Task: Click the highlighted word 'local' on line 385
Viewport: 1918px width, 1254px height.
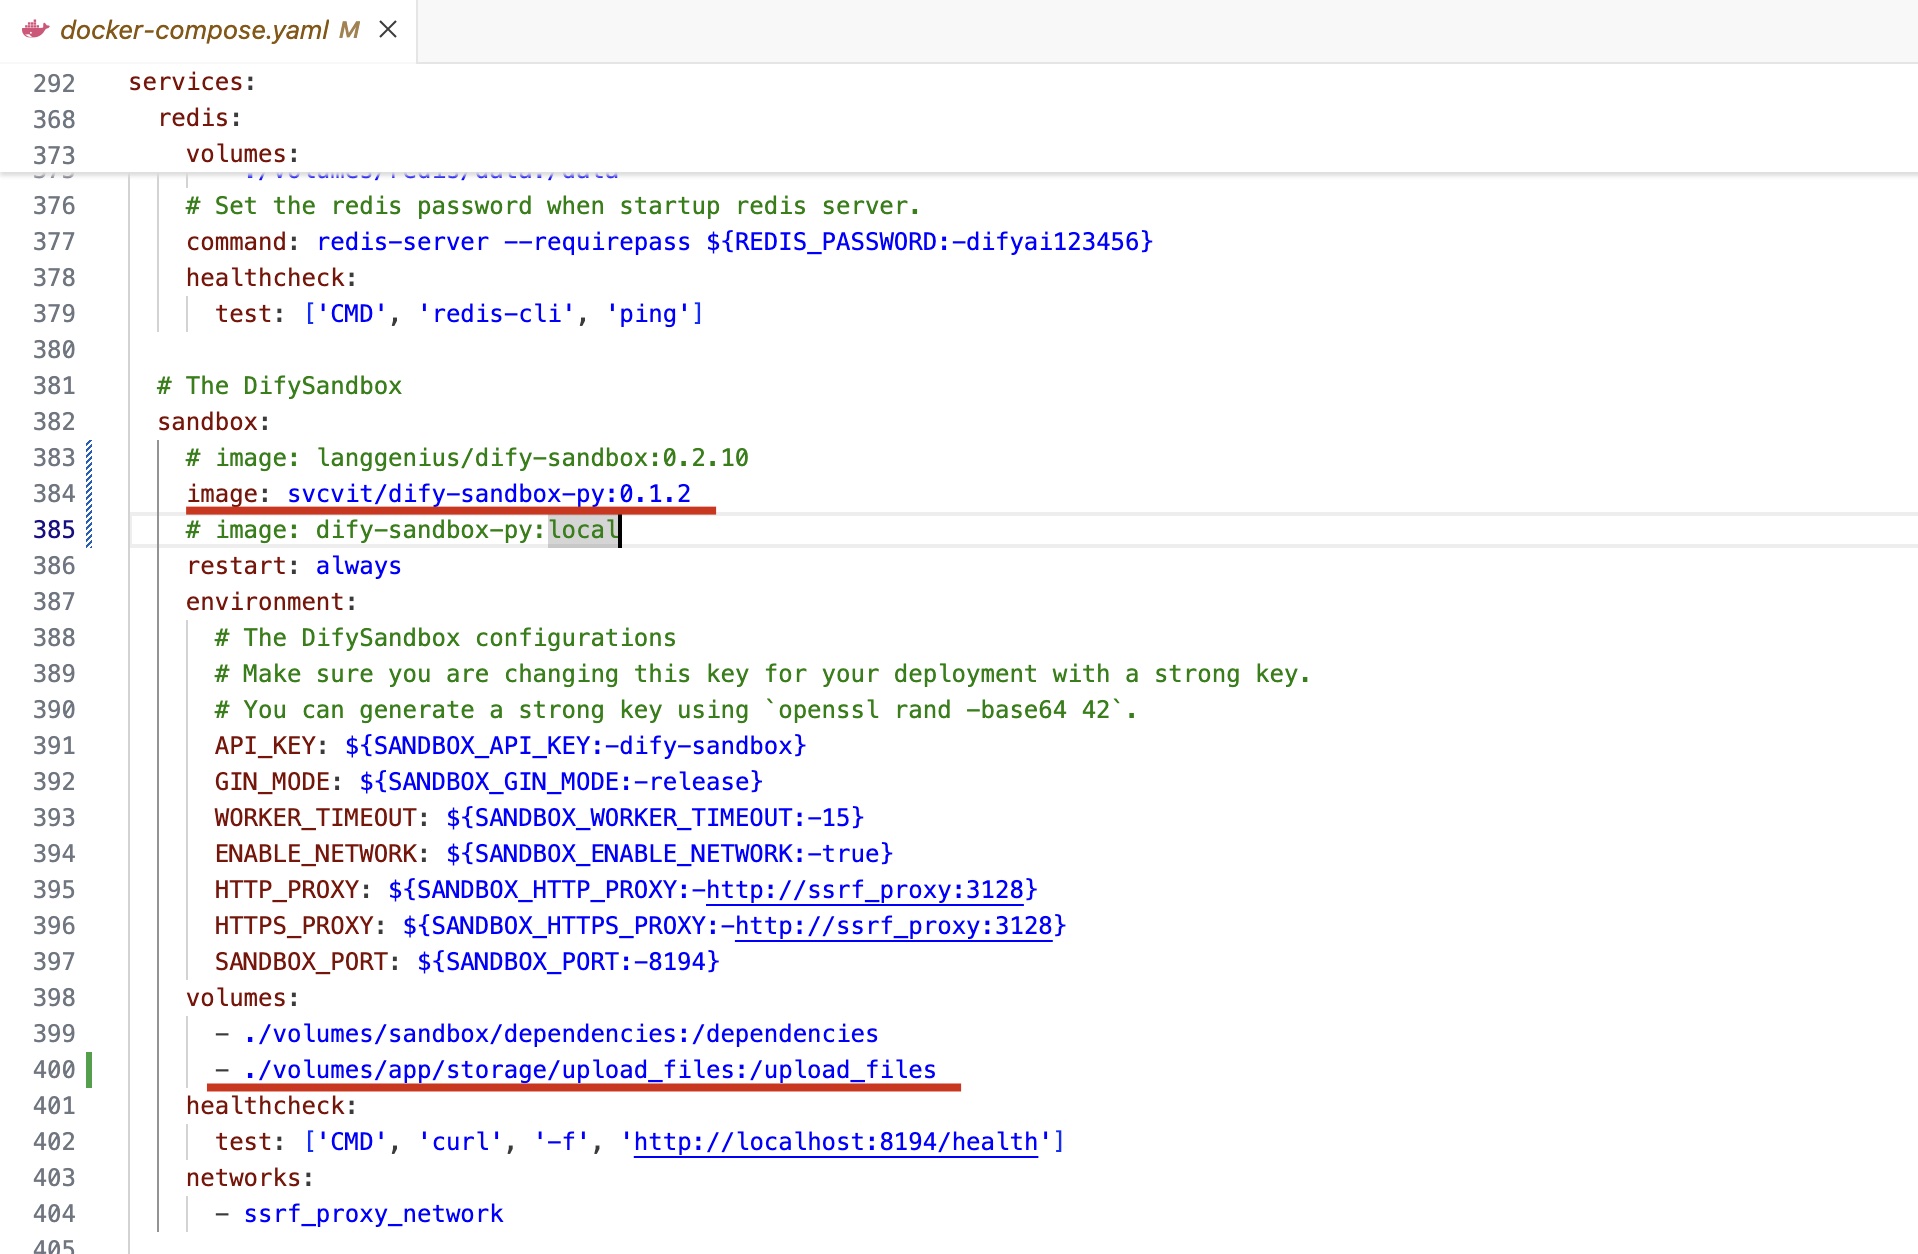Action: click(583, 530)
